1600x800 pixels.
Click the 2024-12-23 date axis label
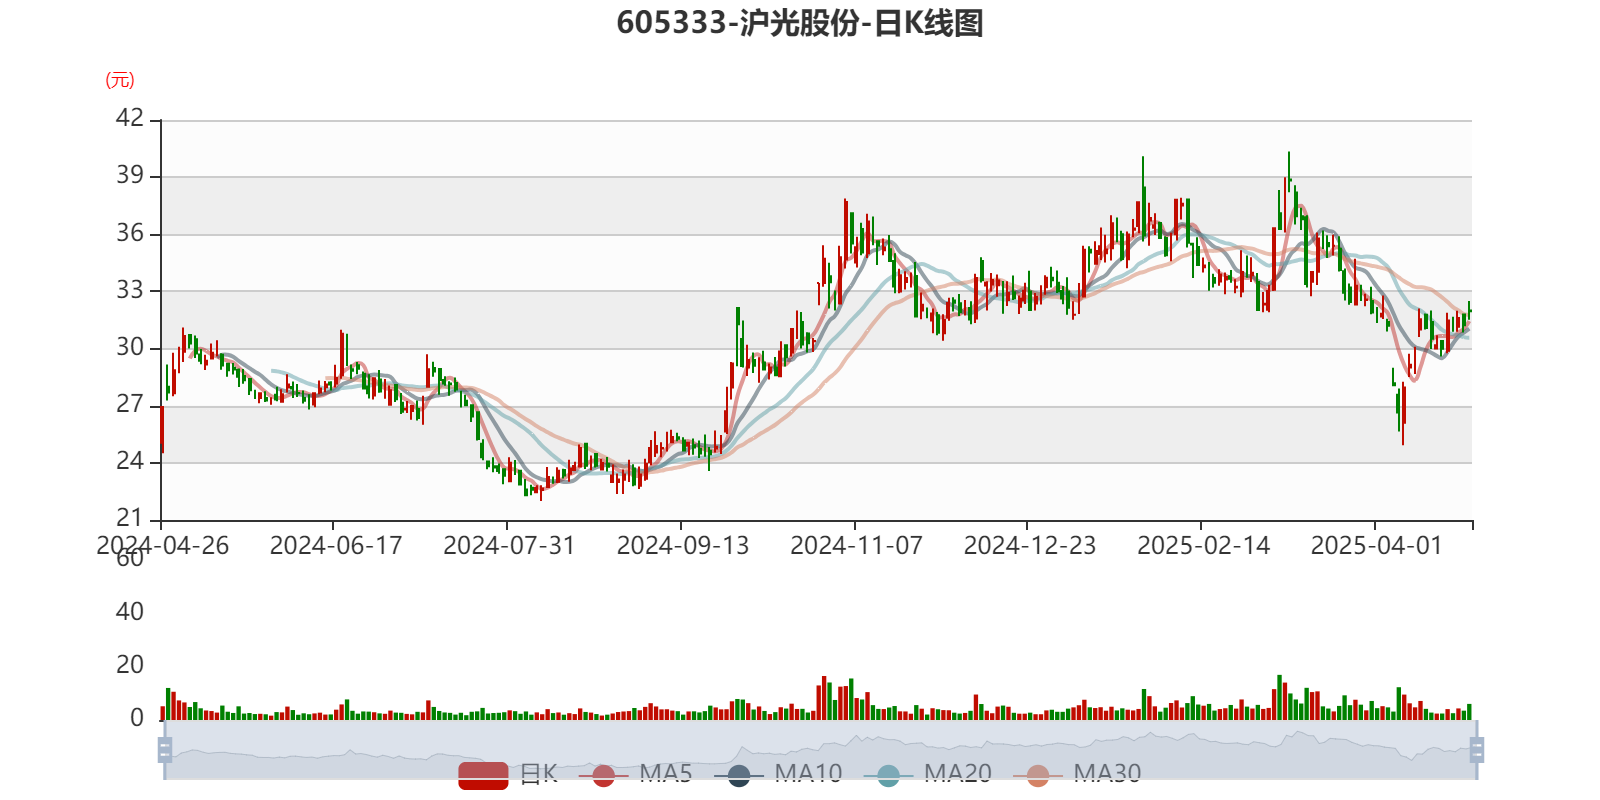[1030, 546]
